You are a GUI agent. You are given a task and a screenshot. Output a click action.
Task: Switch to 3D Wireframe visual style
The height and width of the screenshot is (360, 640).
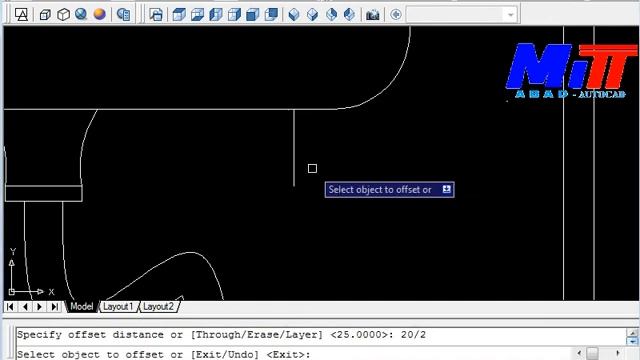[45, 15]
